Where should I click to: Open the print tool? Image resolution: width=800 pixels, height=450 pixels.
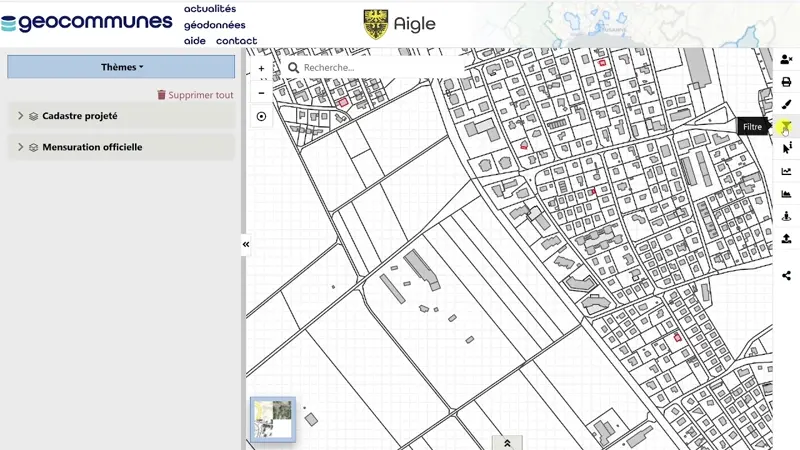coord(786,82)
